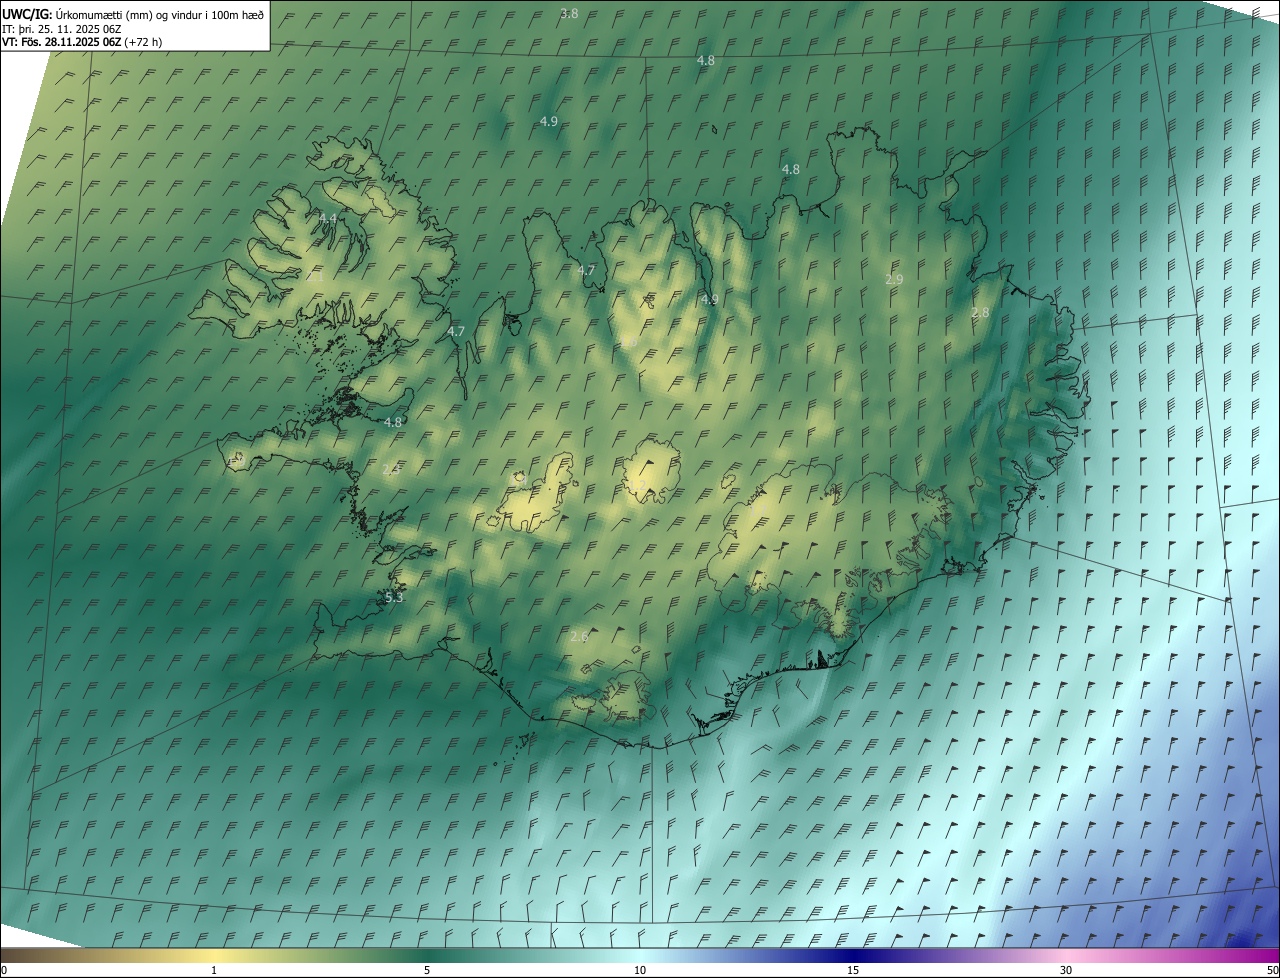Click the '2.9' value label on the map
Image resolution: width=1280 pixels, height=978 pixels.
[x=894, y=280]
